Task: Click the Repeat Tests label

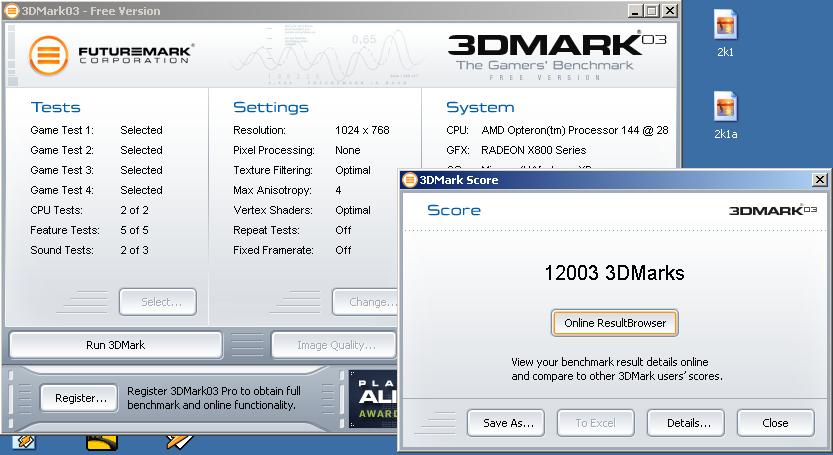Action: 267,230
